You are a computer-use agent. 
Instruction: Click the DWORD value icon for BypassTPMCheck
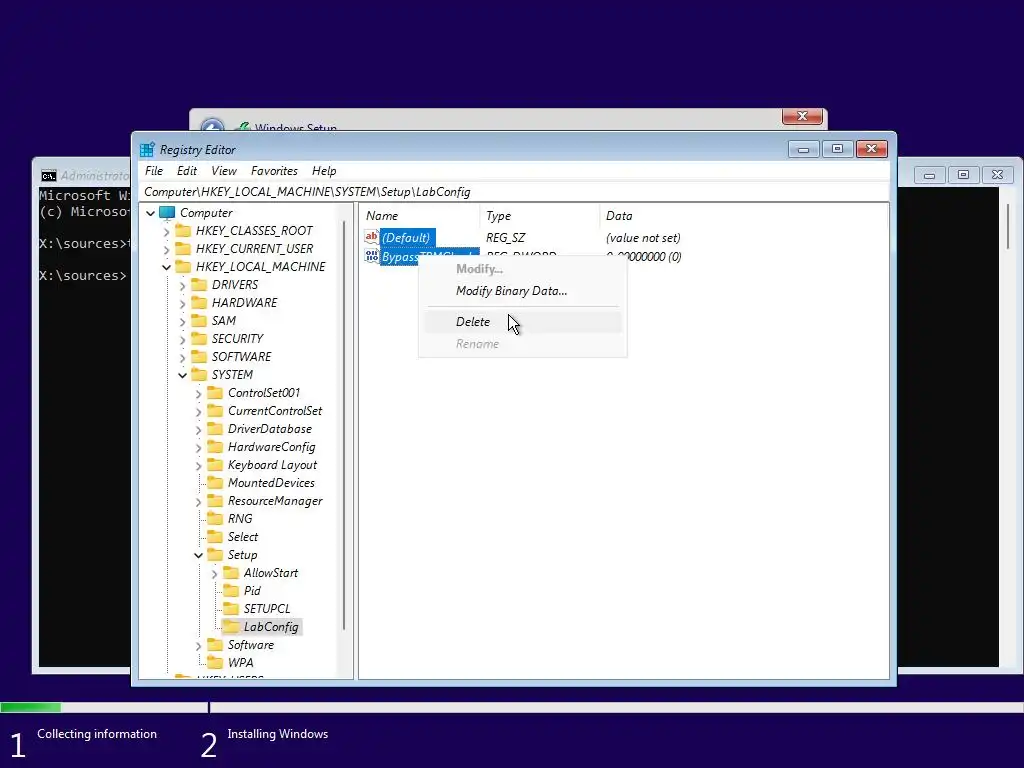tap(372, 256)
